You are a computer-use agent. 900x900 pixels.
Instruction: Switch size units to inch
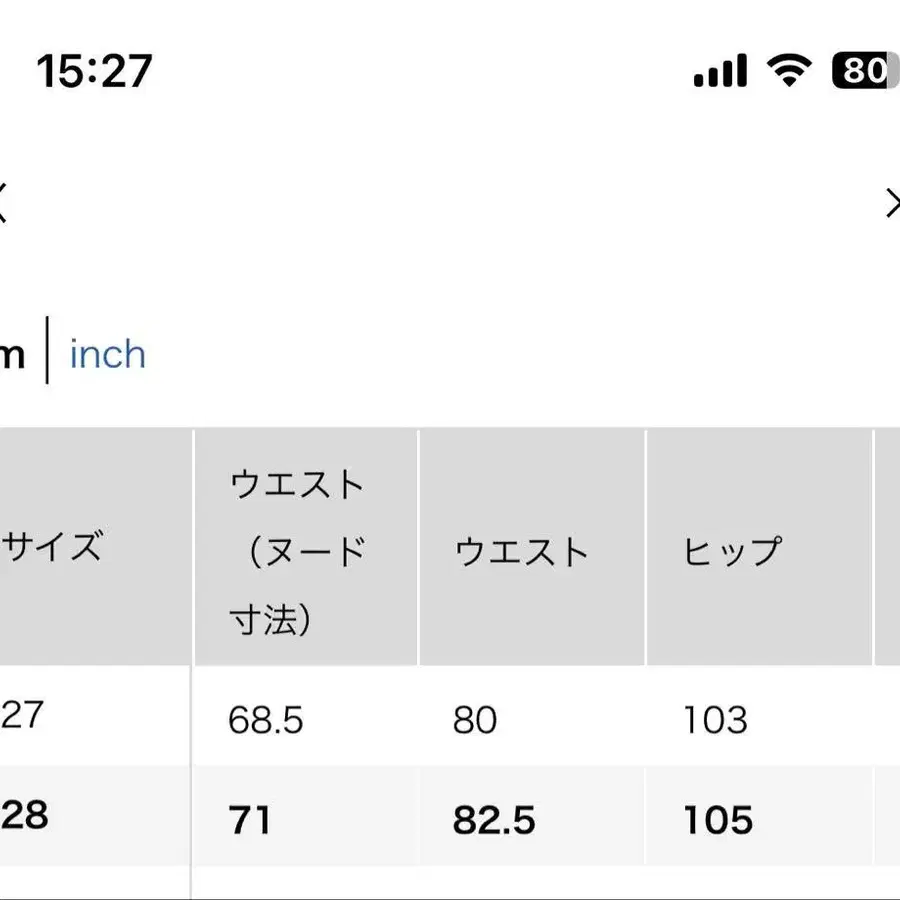[108, 355]
